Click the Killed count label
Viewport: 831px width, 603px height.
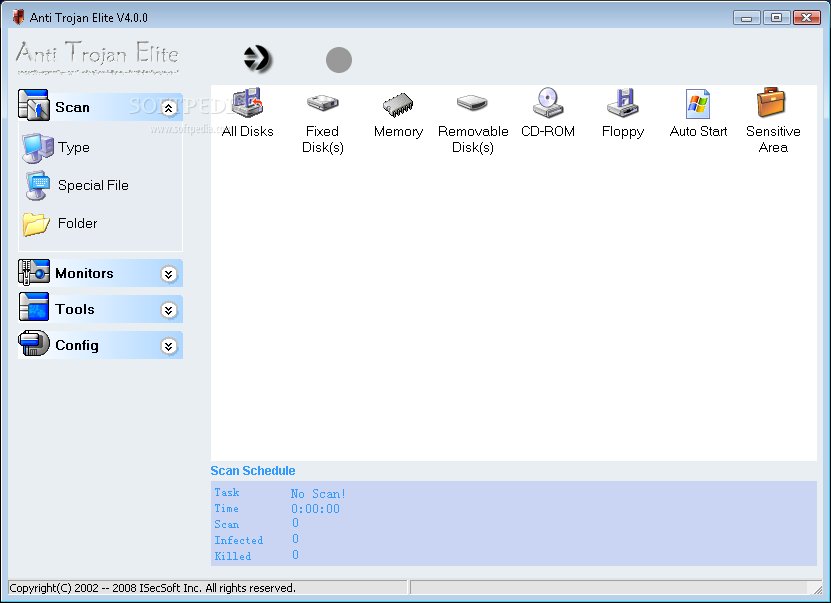pyautogui.click(x=233, y=556)
